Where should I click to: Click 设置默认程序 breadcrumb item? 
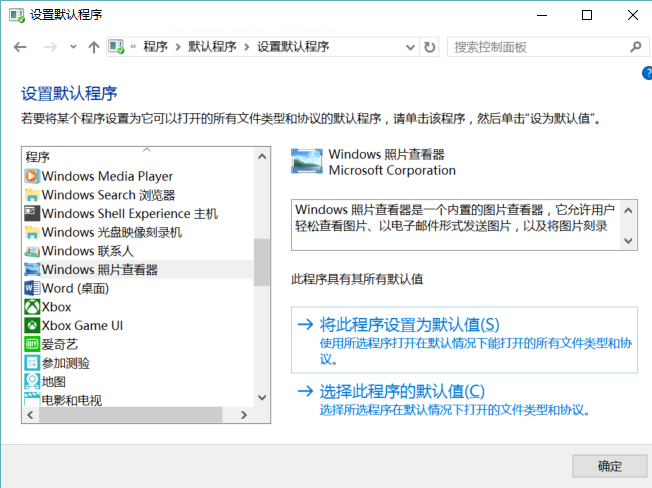pyautogui.click(x=293, y=47)
